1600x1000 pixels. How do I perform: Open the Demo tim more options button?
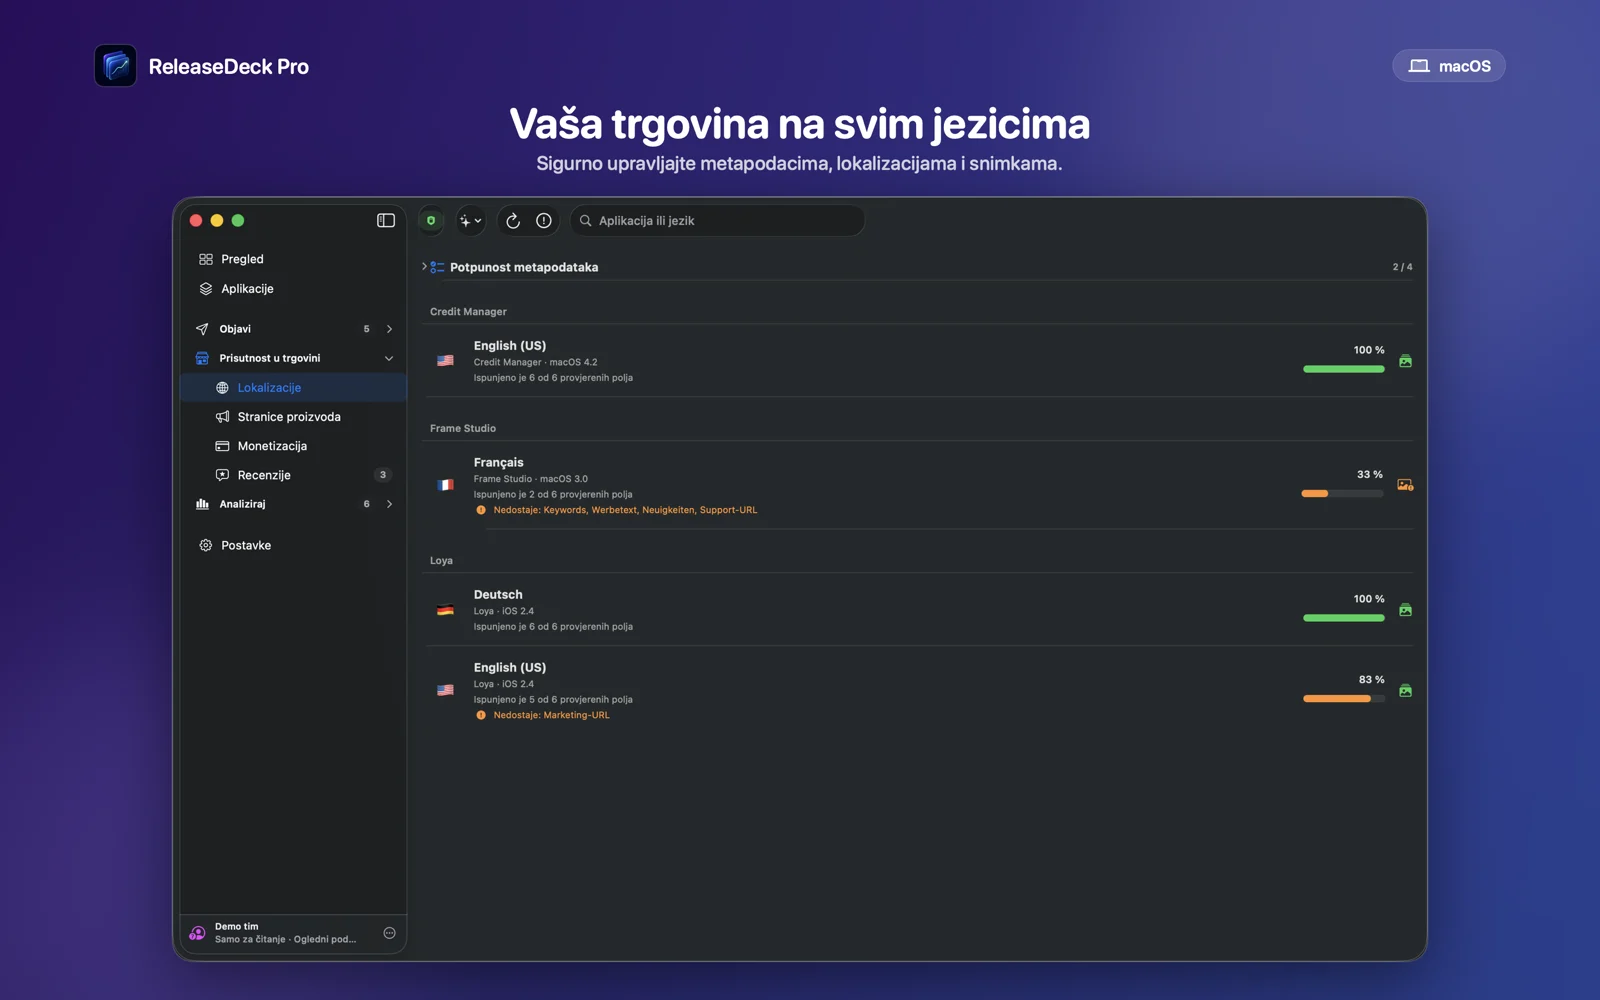(x=390, y=933)
